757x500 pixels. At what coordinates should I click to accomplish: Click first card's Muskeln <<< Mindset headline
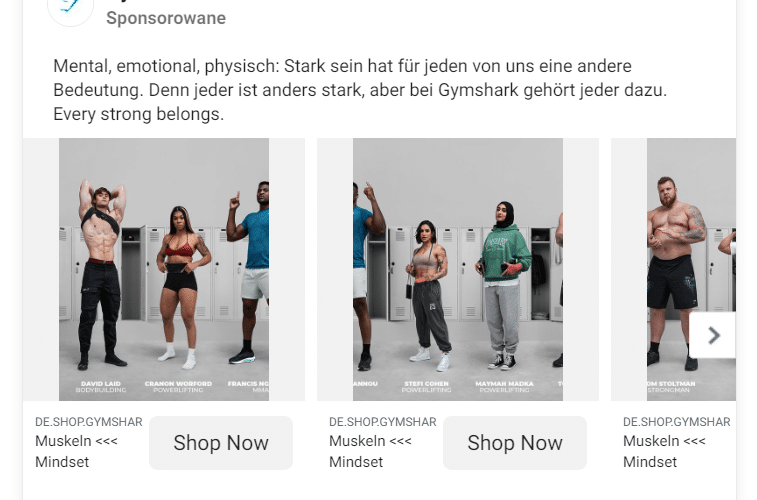[76, 451]
